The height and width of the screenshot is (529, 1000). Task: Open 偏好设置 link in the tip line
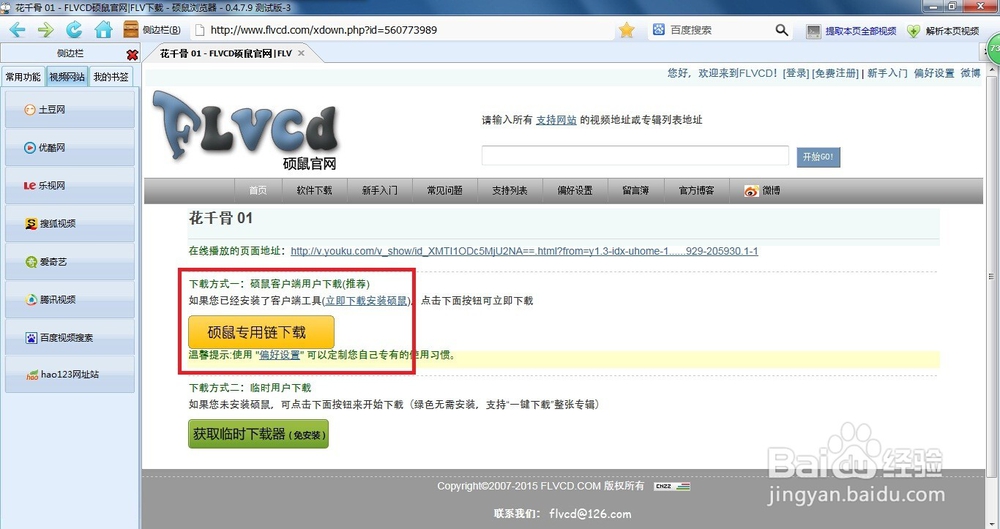click(279, 355)
